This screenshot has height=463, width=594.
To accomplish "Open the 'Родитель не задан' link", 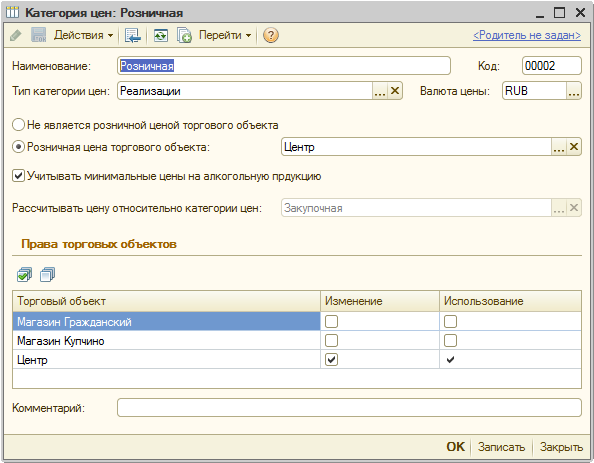I will point(527,35).
